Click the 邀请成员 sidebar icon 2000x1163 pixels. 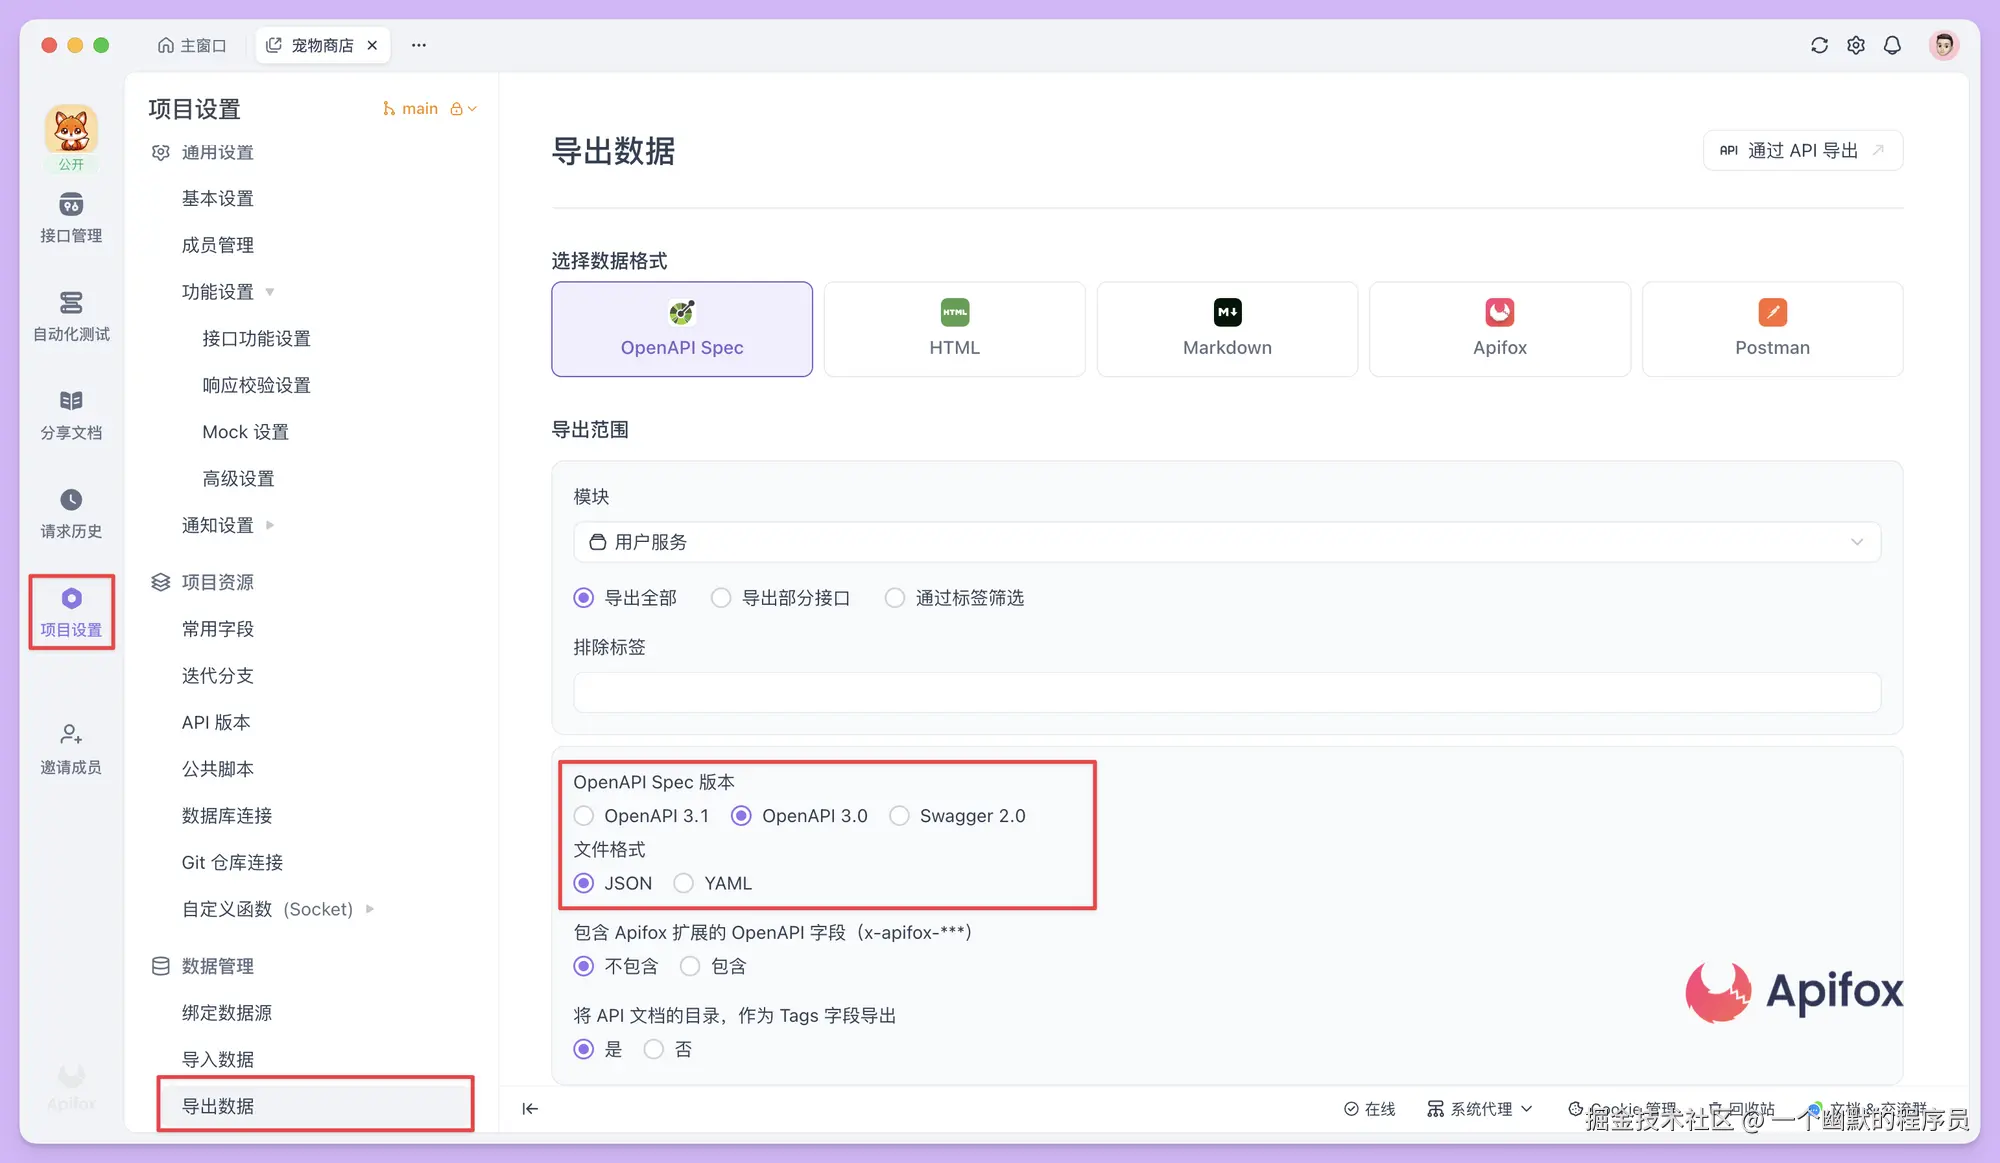[x=70, y=749]
